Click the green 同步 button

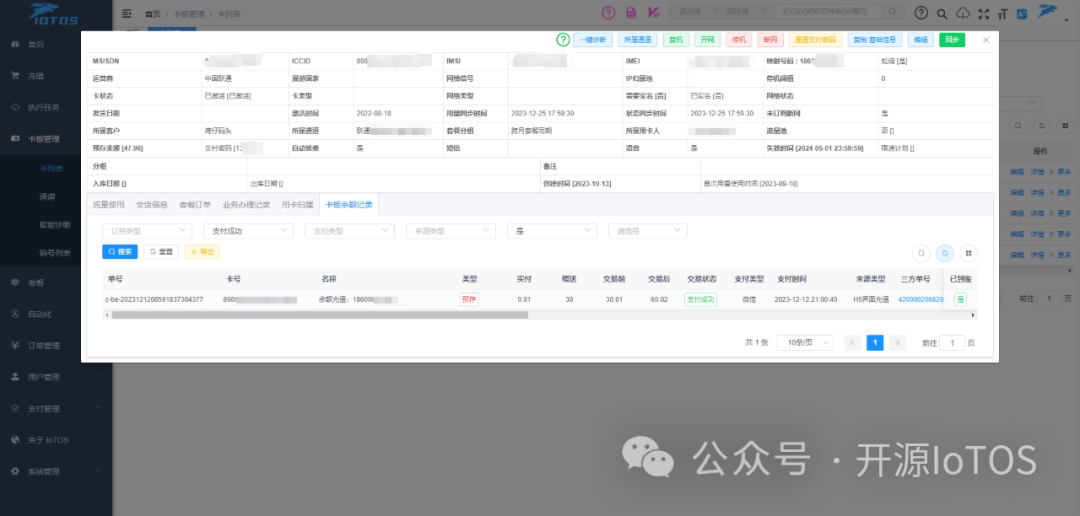(x=952, y=40)
